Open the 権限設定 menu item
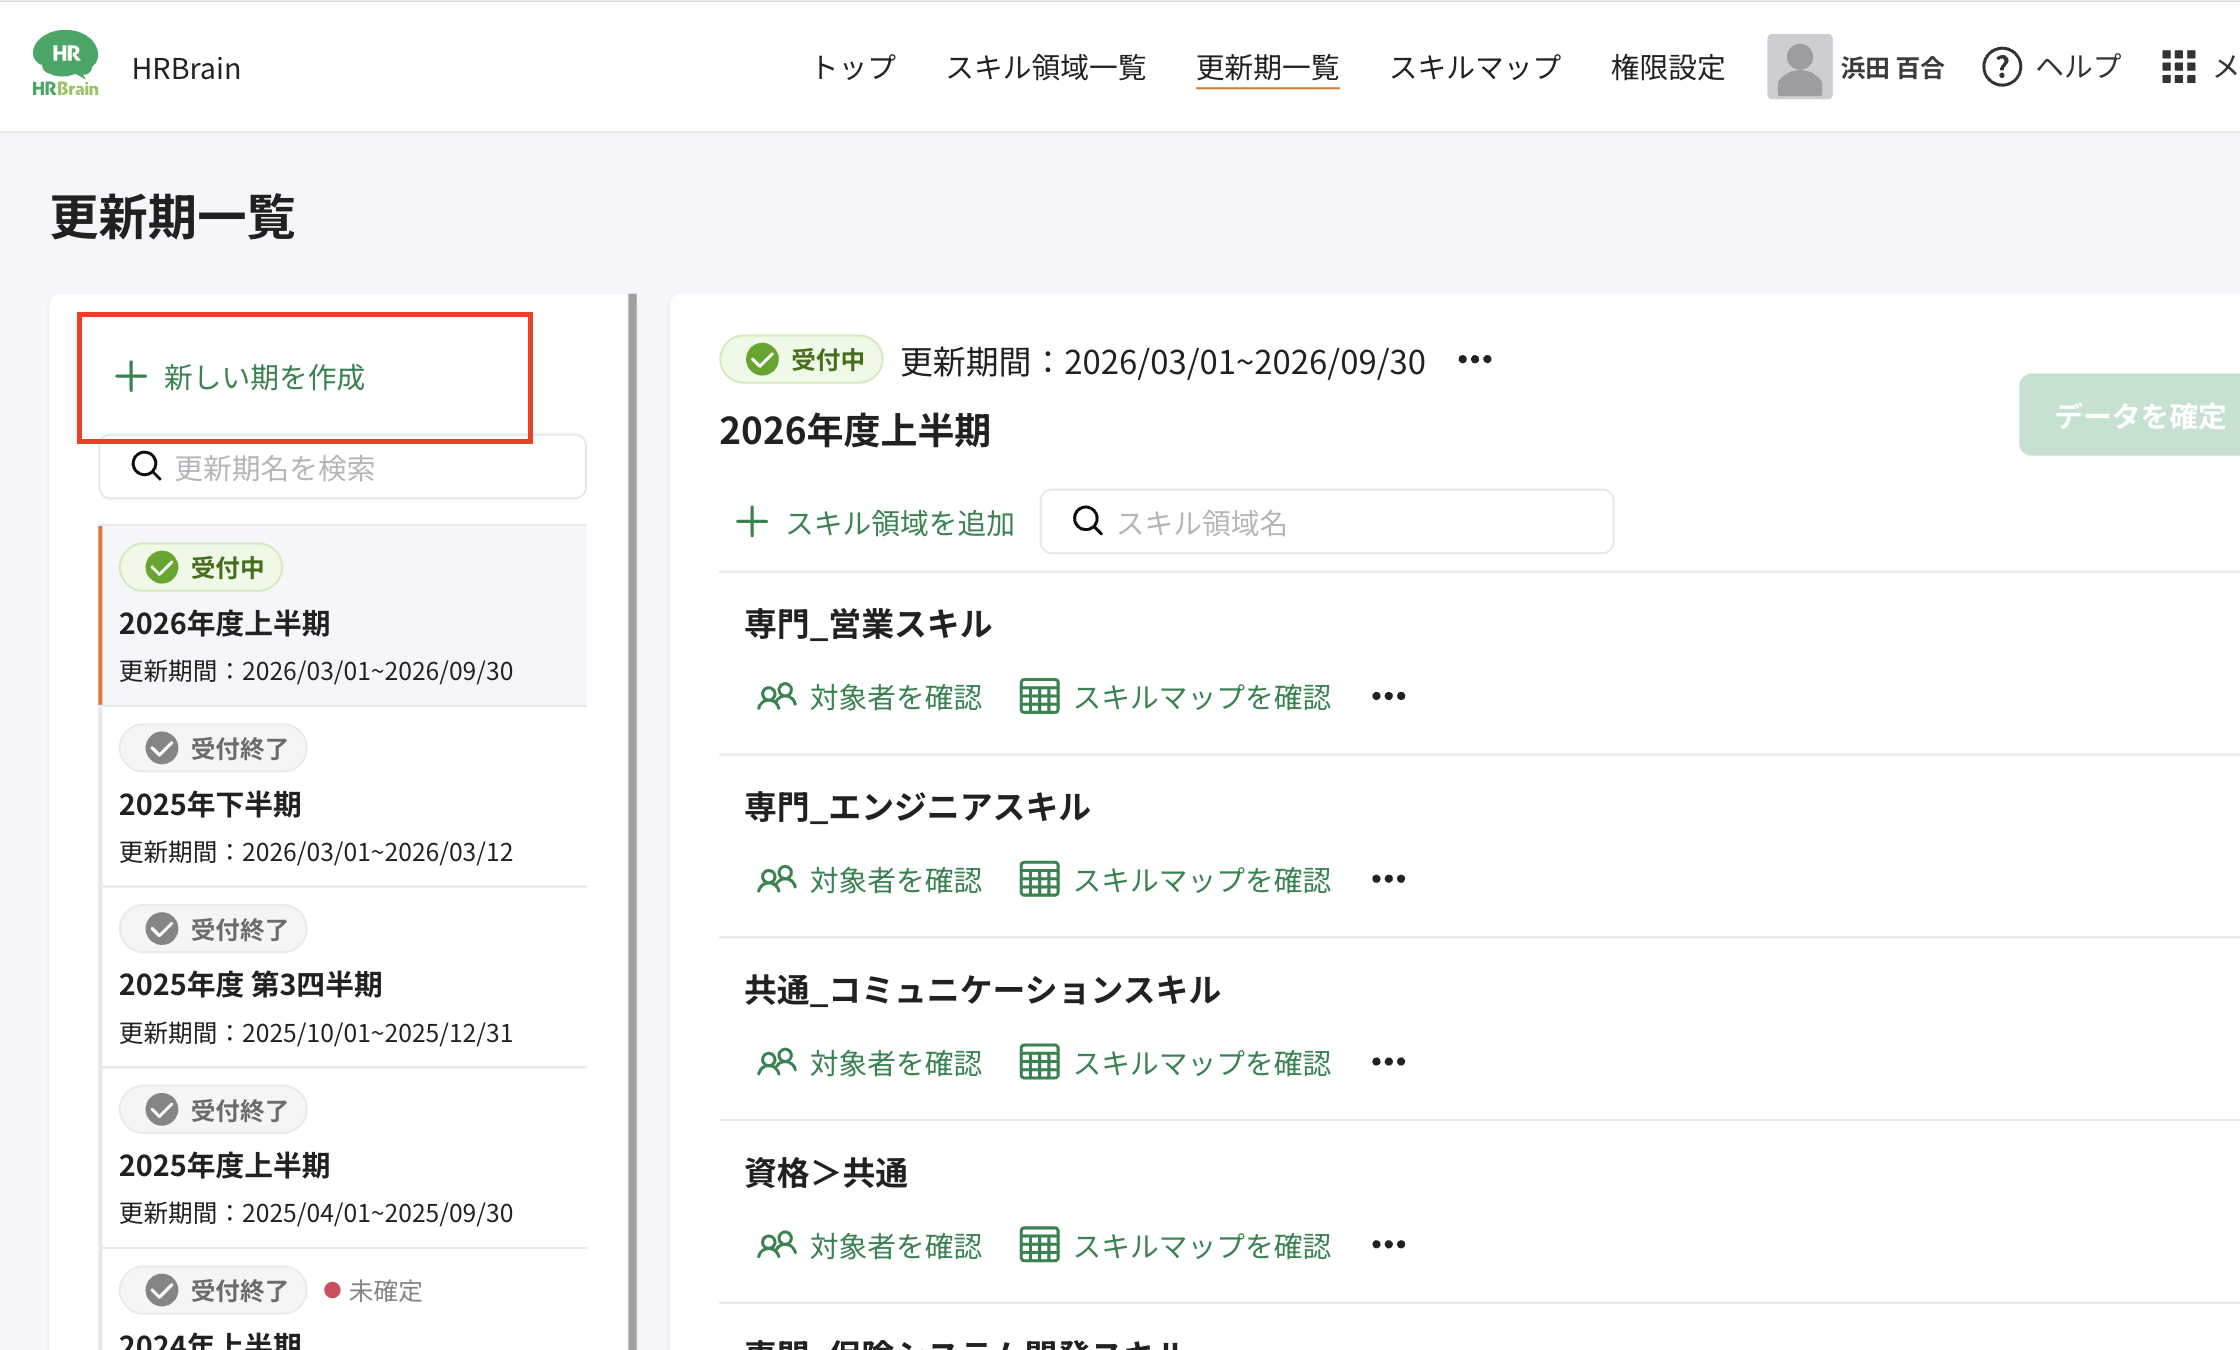 [x=1668, y=67]
